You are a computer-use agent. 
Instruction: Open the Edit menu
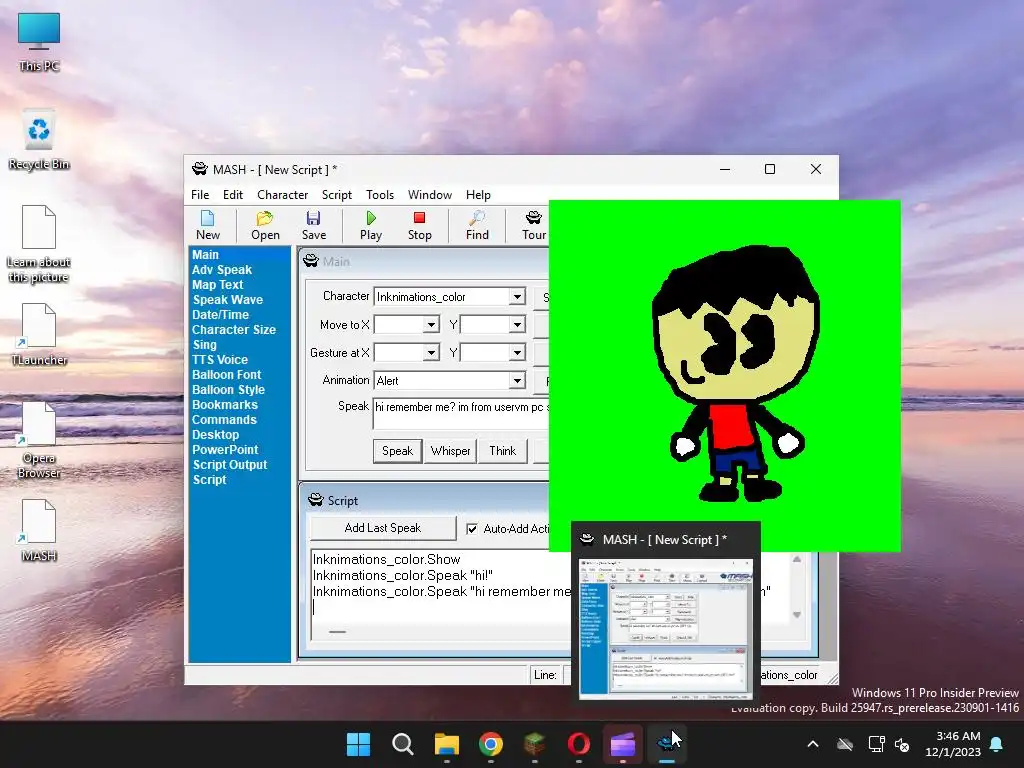point(232,195)
